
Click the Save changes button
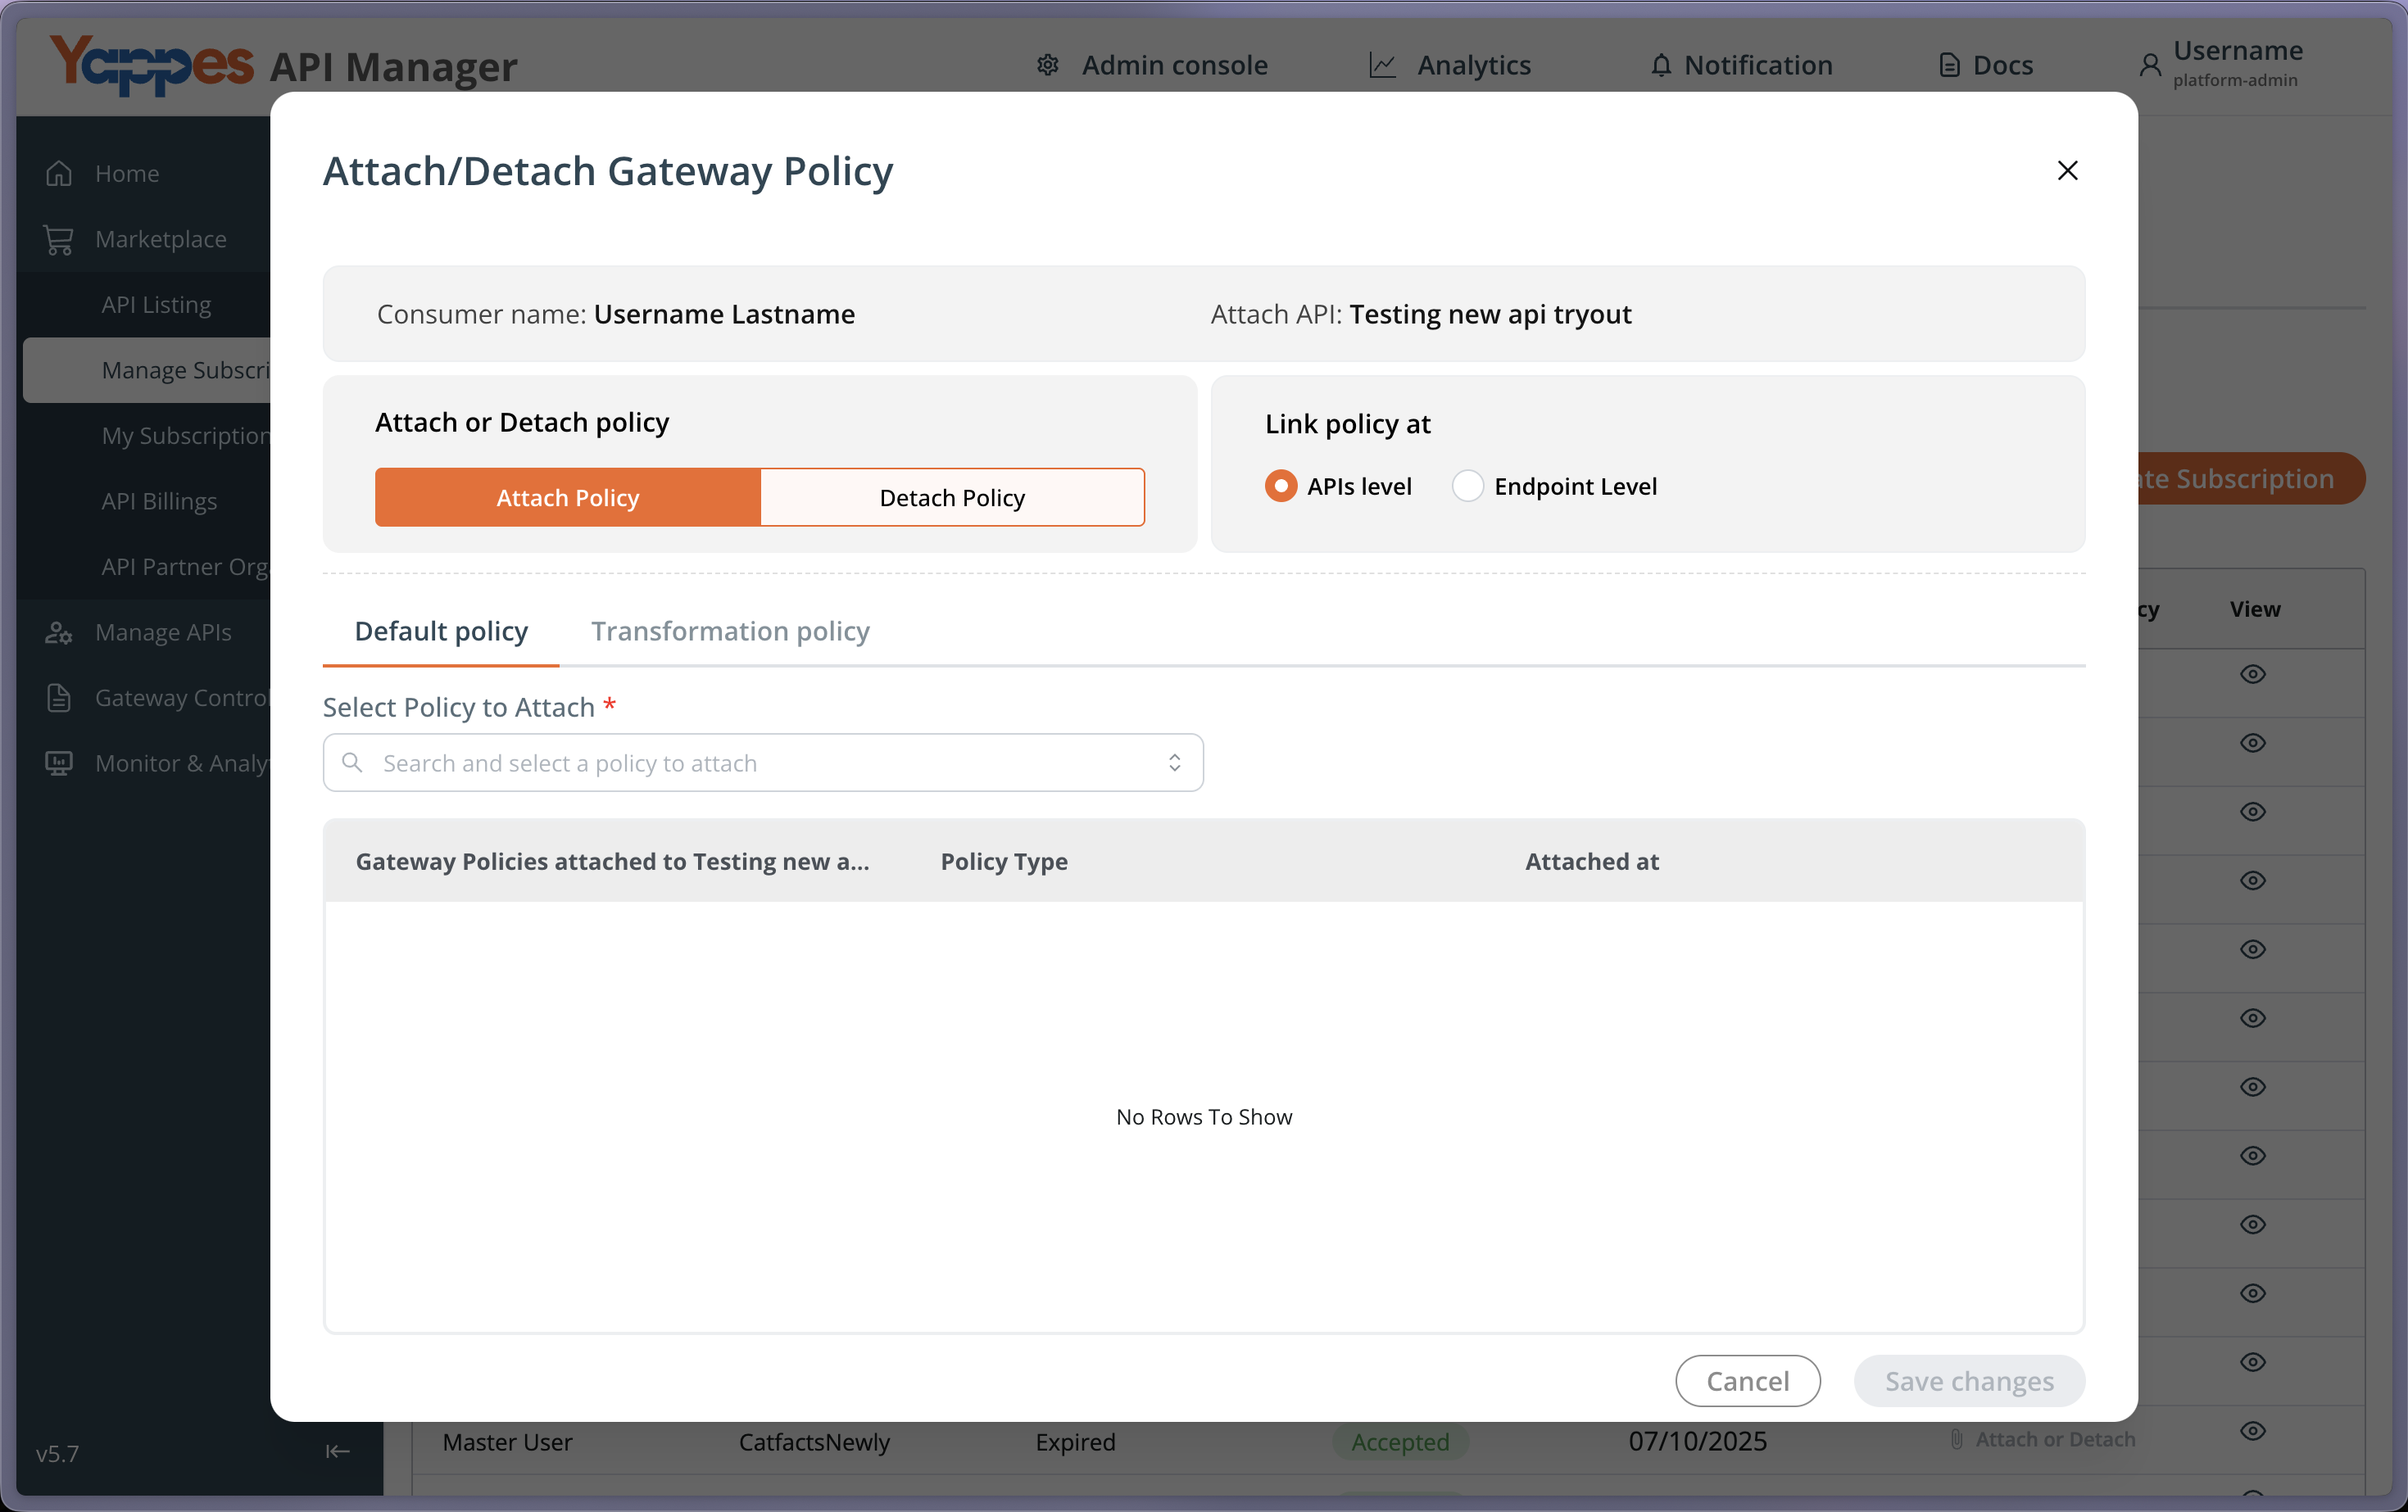pyautogui.click(x=1969, y=1380)
